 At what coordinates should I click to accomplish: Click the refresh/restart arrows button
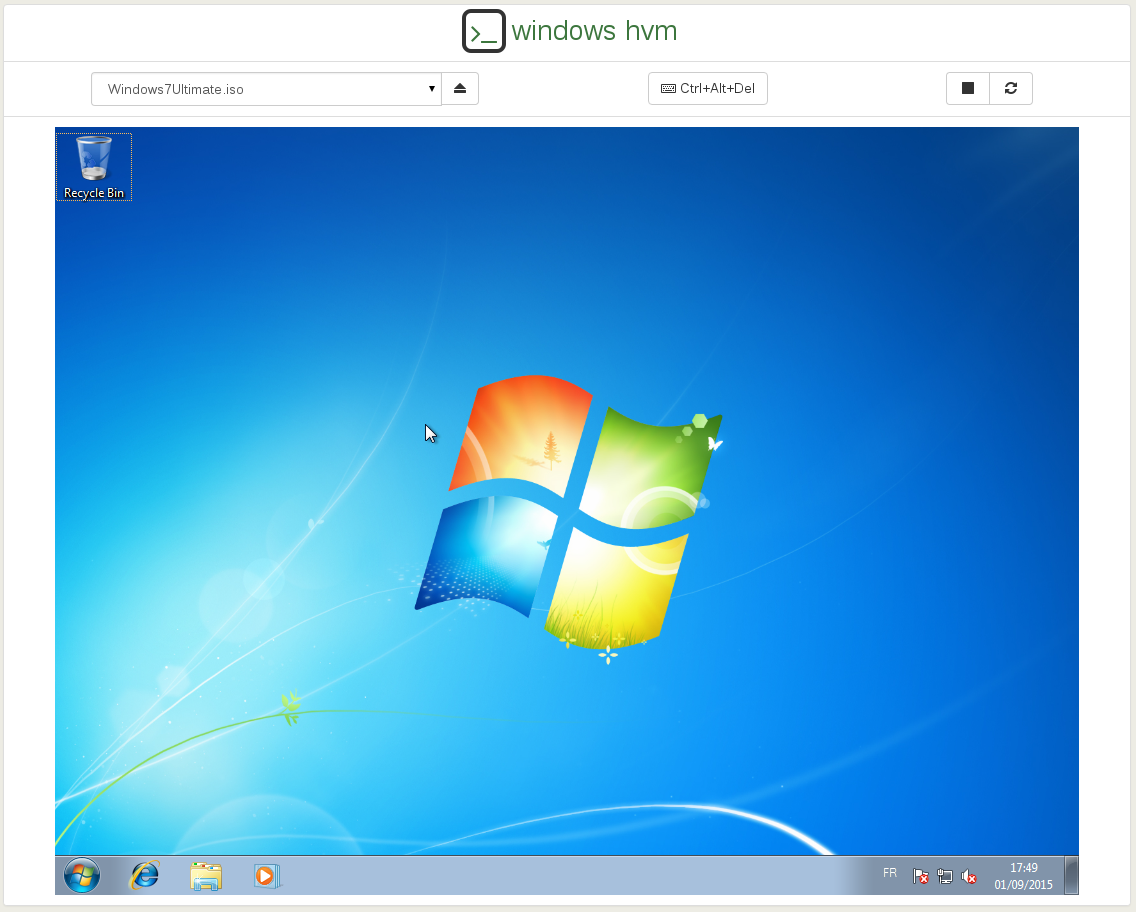coord(1011,88)
